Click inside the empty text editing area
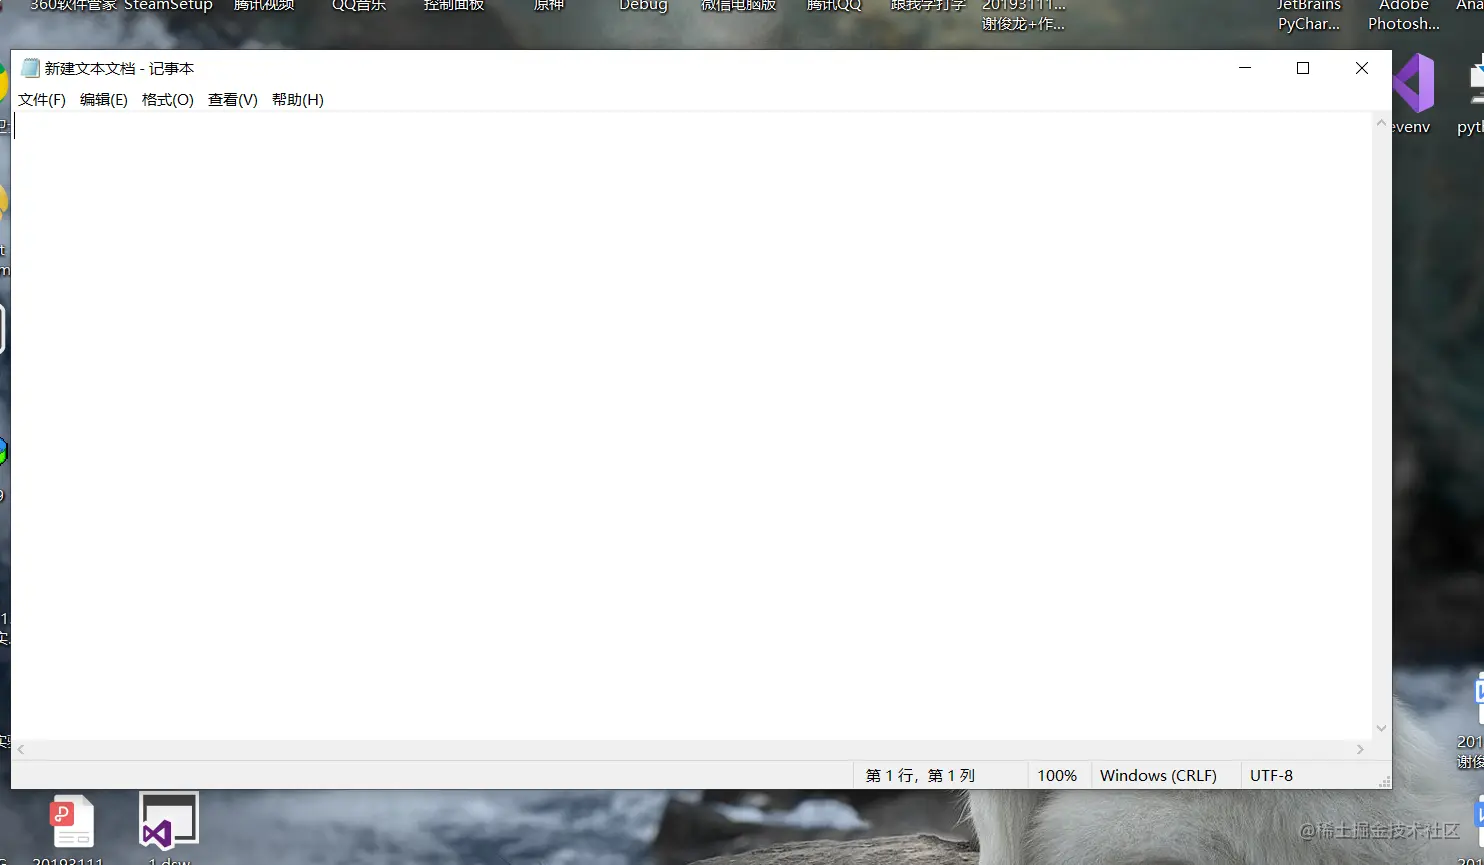 coord(692,426)
